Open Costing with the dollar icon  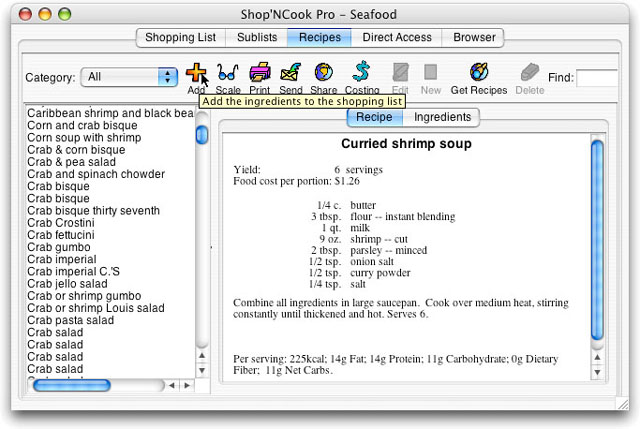click(x=362, y=72)
